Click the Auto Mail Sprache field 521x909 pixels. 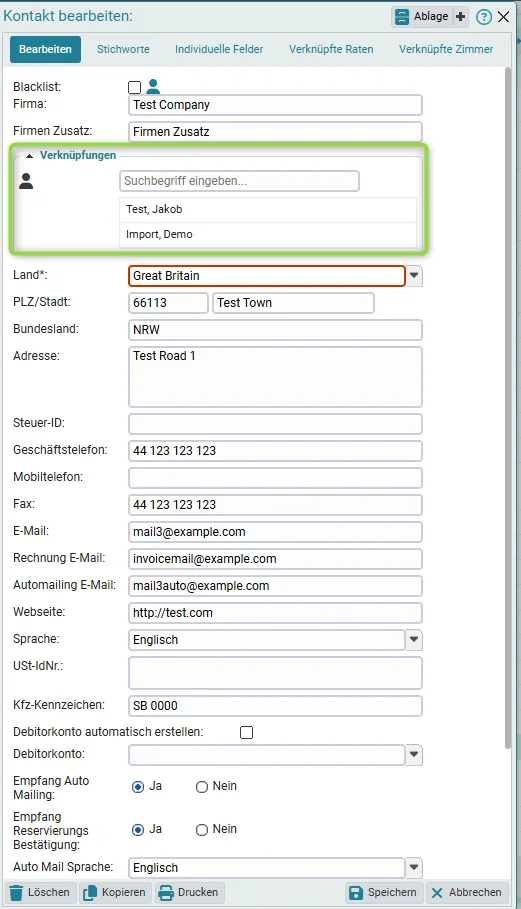pyautogui.click(x=267, y=868)
